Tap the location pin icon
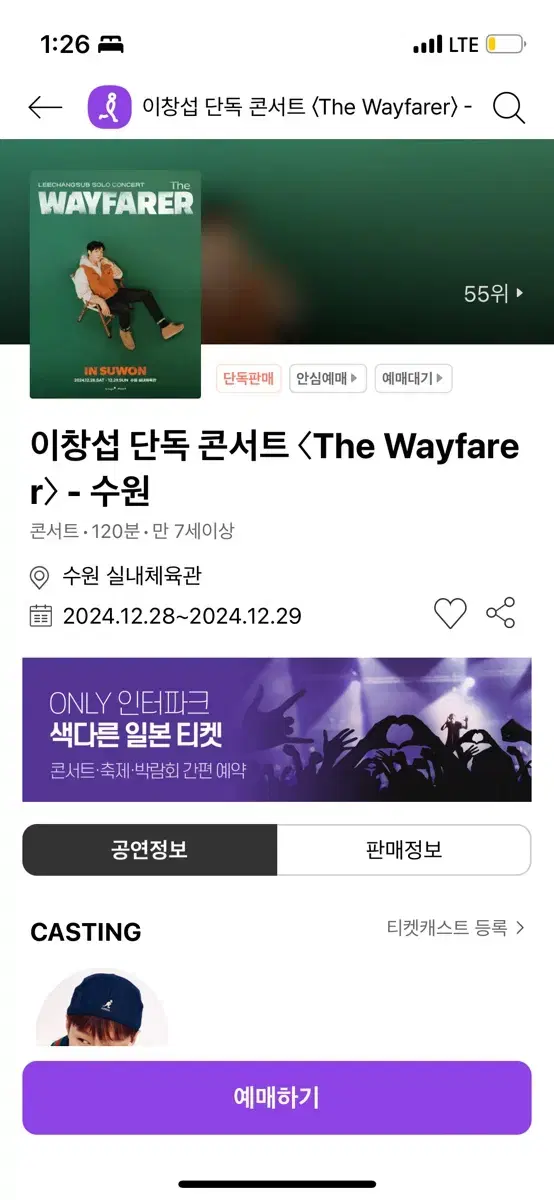The image size is (554, 1200). coord(40,577)
